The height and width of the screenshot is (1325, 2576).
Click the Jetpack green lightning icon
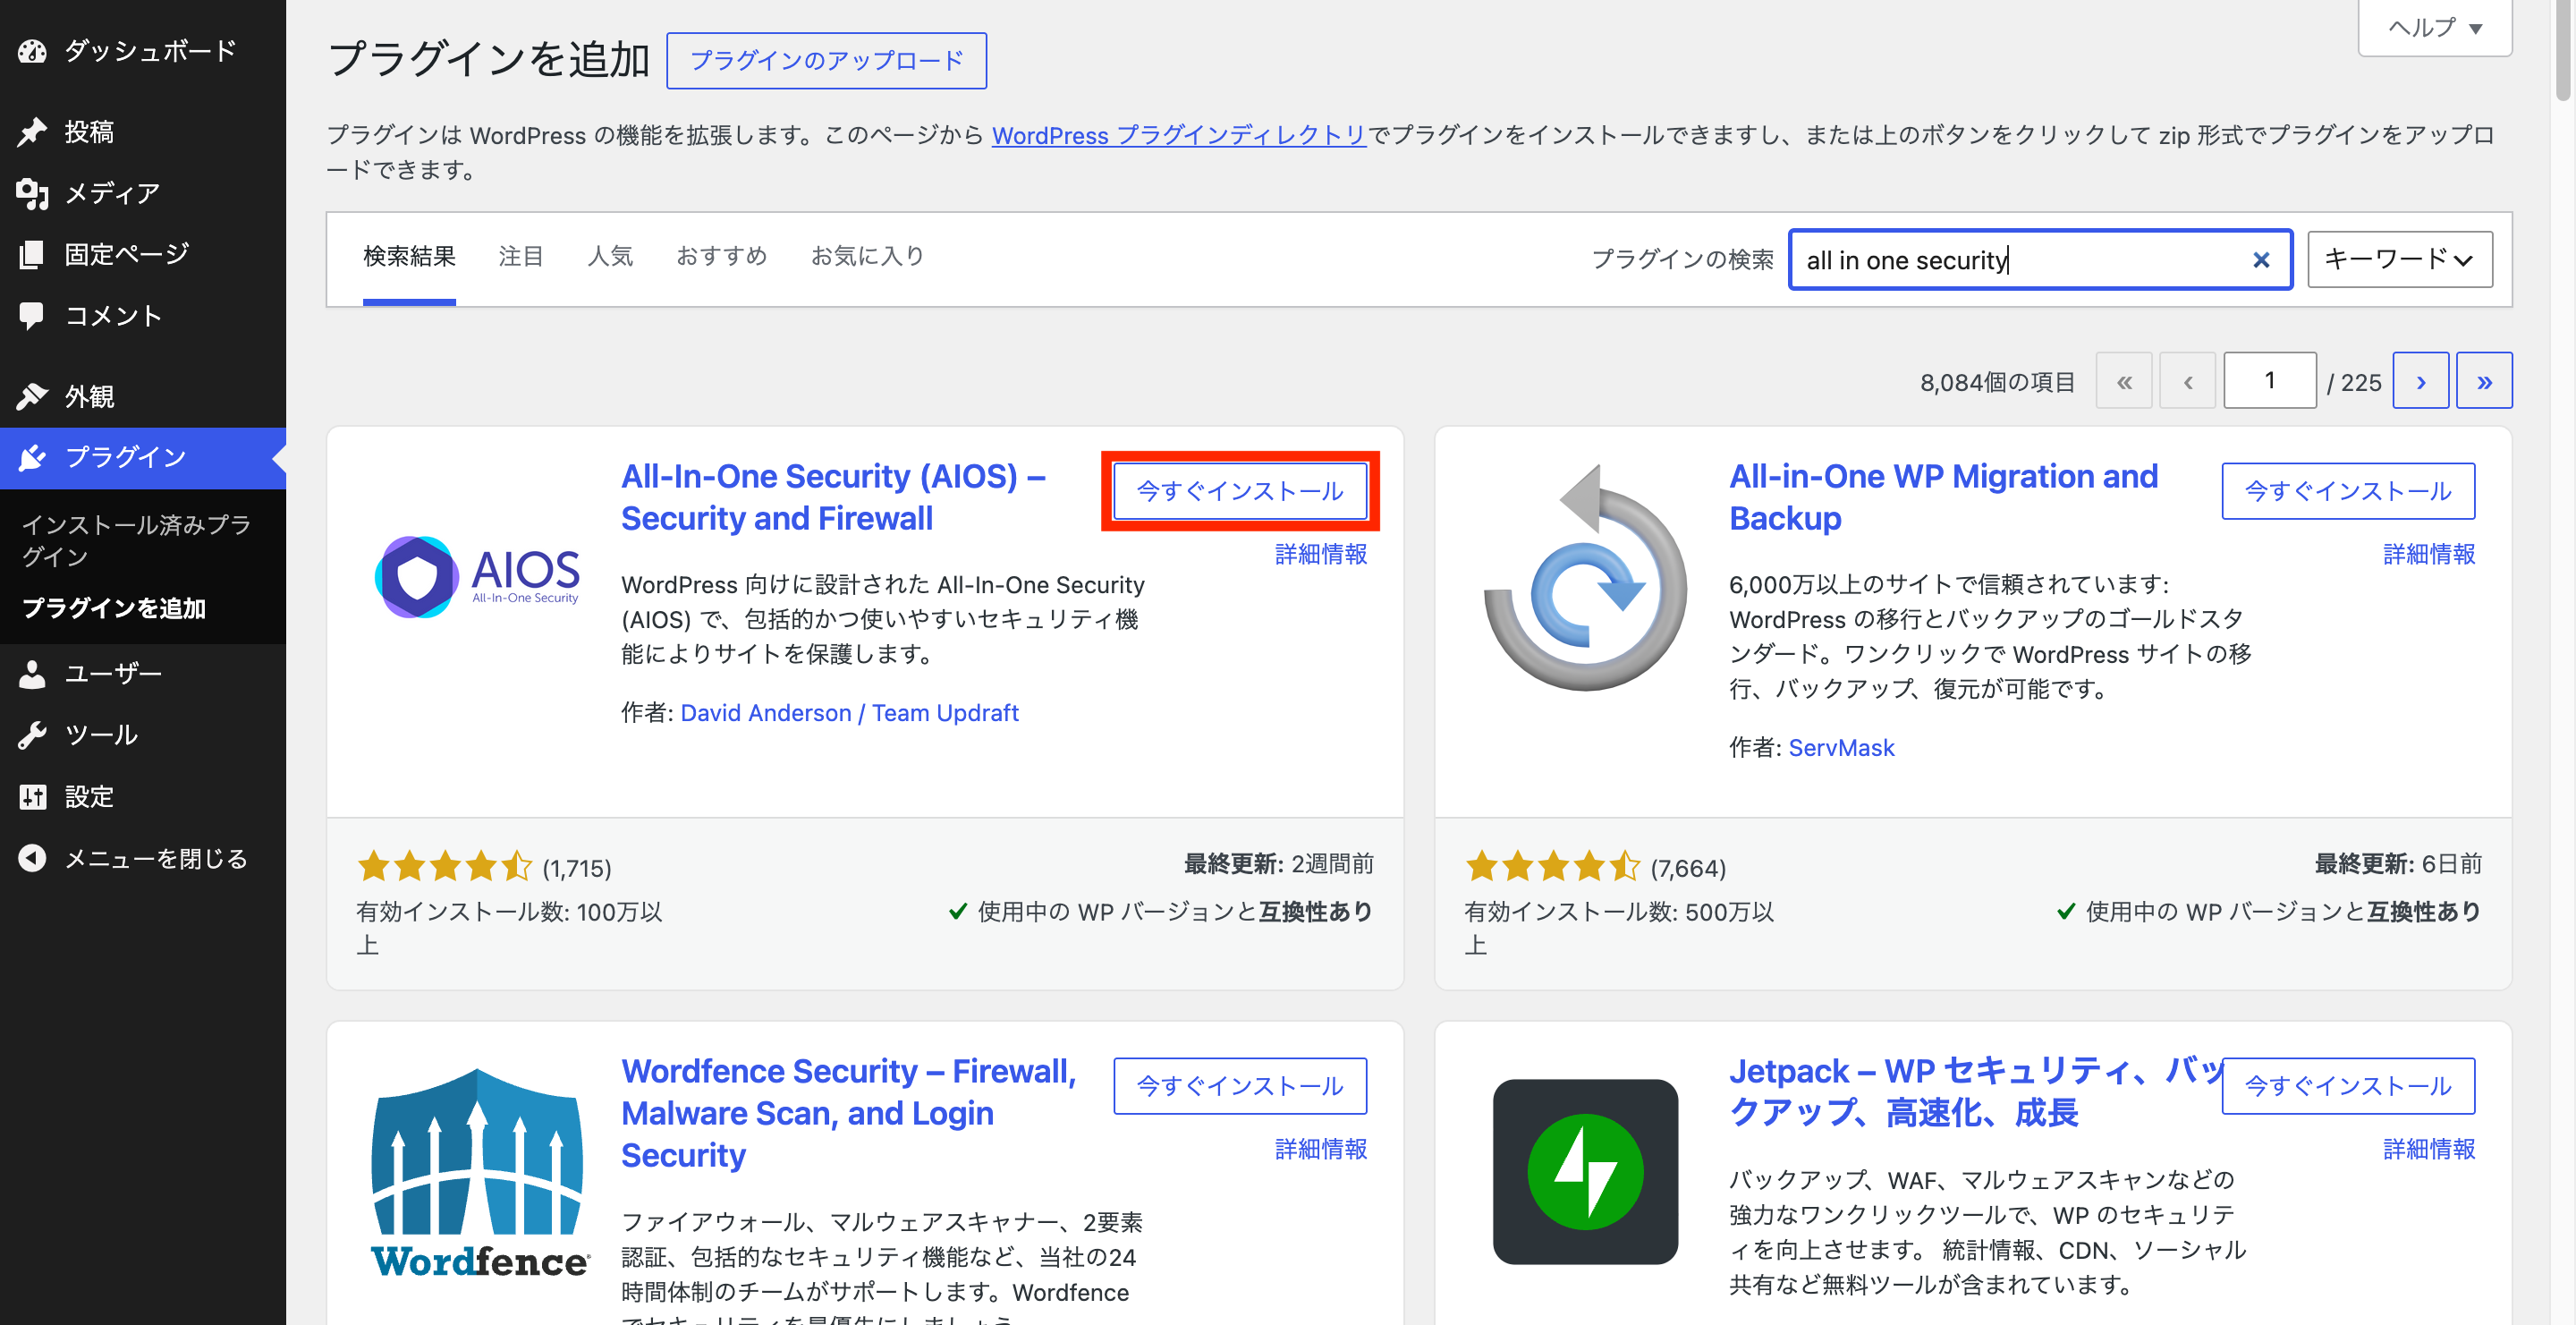coord(1585,1172)
